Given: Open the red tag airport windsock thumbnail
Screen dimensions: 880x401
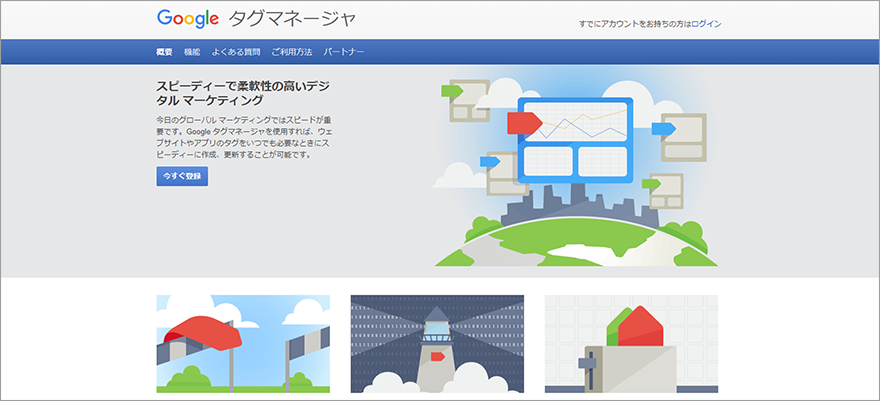Looking at the screenshot, I should click(x=243, y=344).
